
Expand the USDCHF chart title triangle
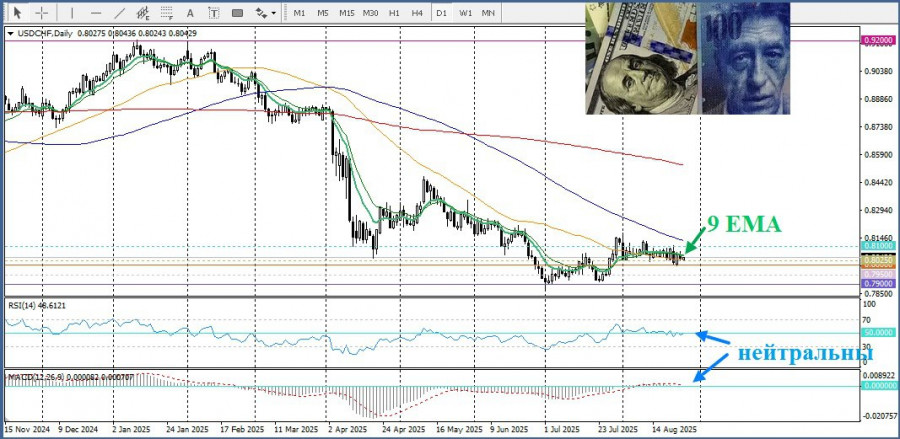pyautogui.click(x=10, y=34)
